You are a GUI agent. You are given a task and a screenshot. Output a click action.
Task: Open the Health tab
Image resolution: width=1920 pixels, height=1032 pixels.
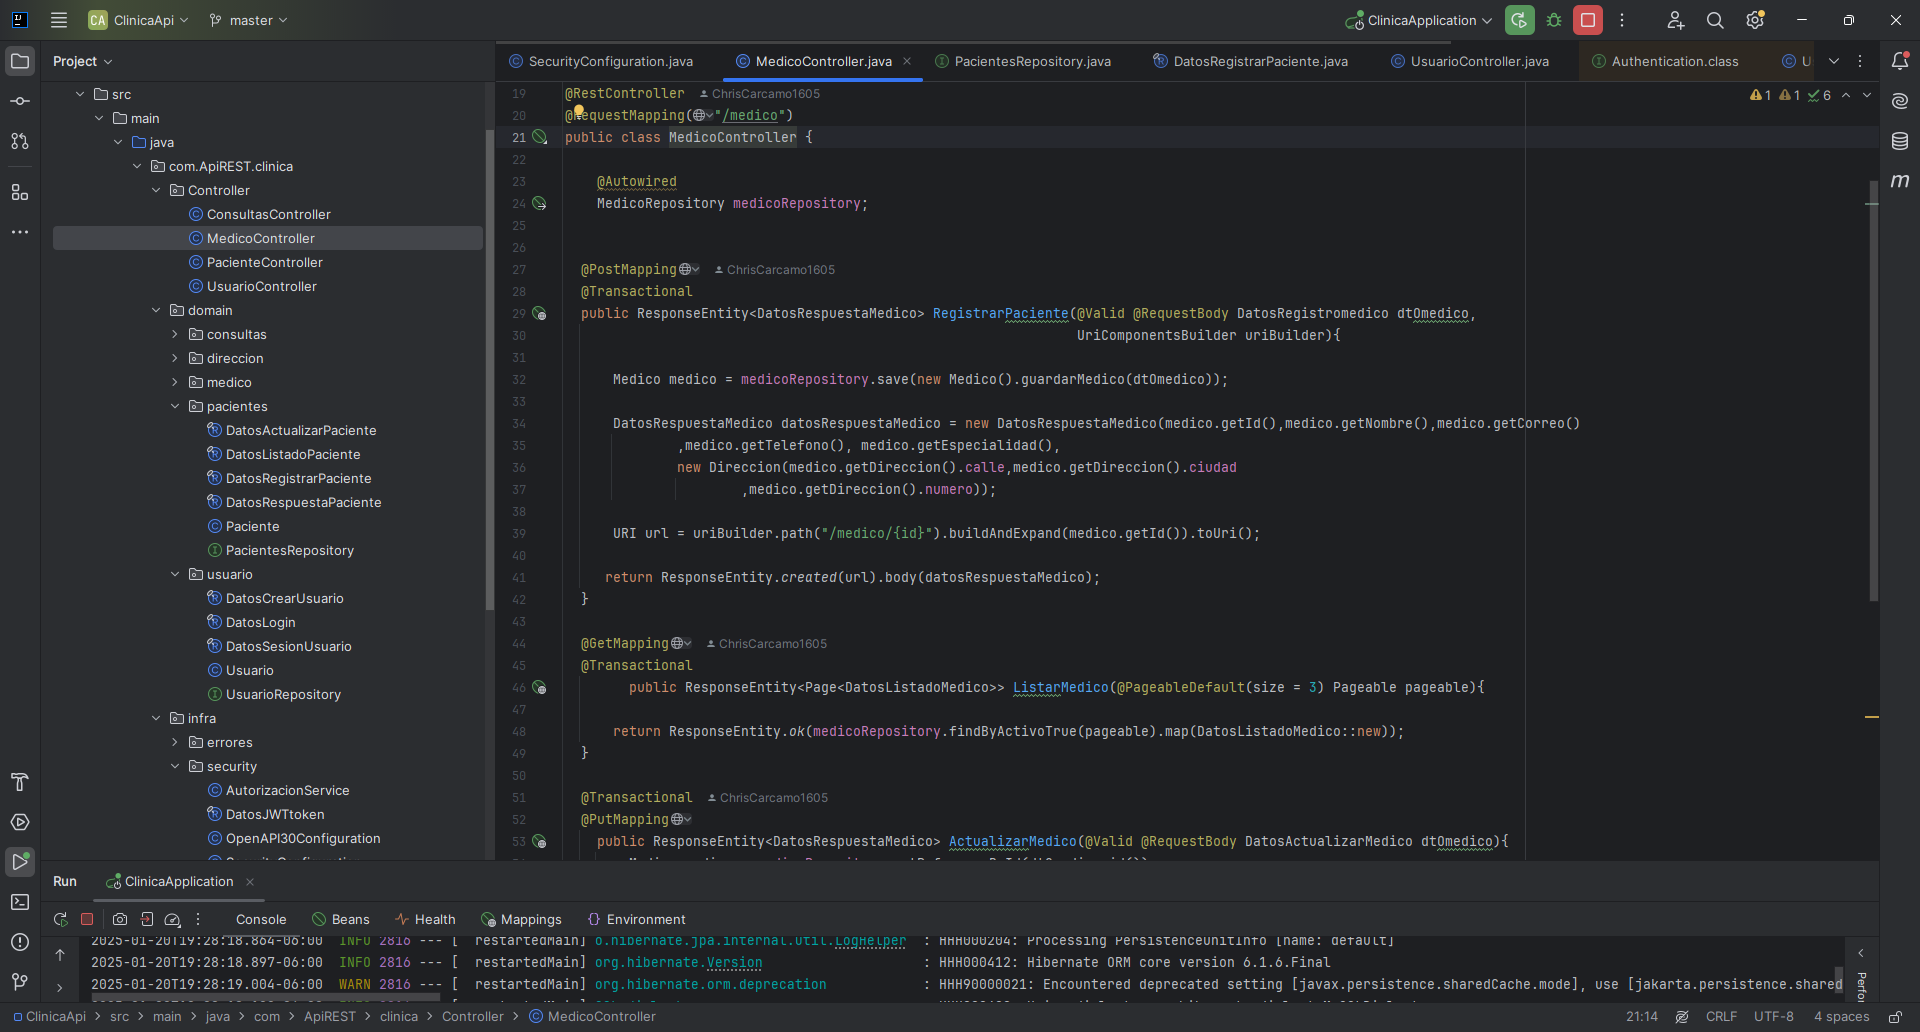425,919
